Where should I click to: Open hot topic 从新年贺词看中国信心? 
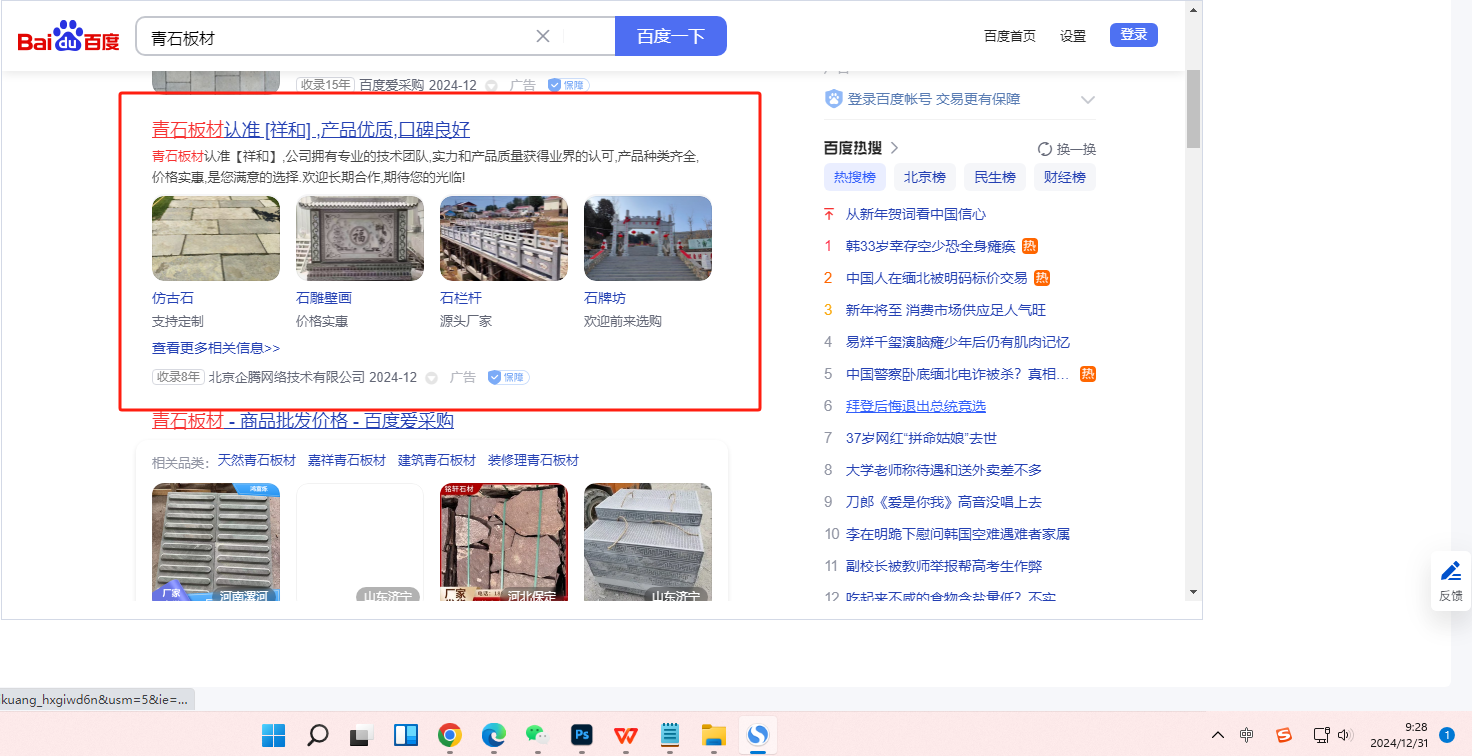[916, 214]
